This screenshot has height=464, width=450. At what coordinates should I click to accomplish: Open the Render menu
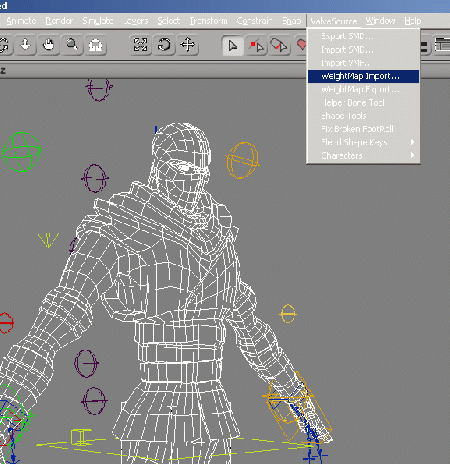coord(59,21)
